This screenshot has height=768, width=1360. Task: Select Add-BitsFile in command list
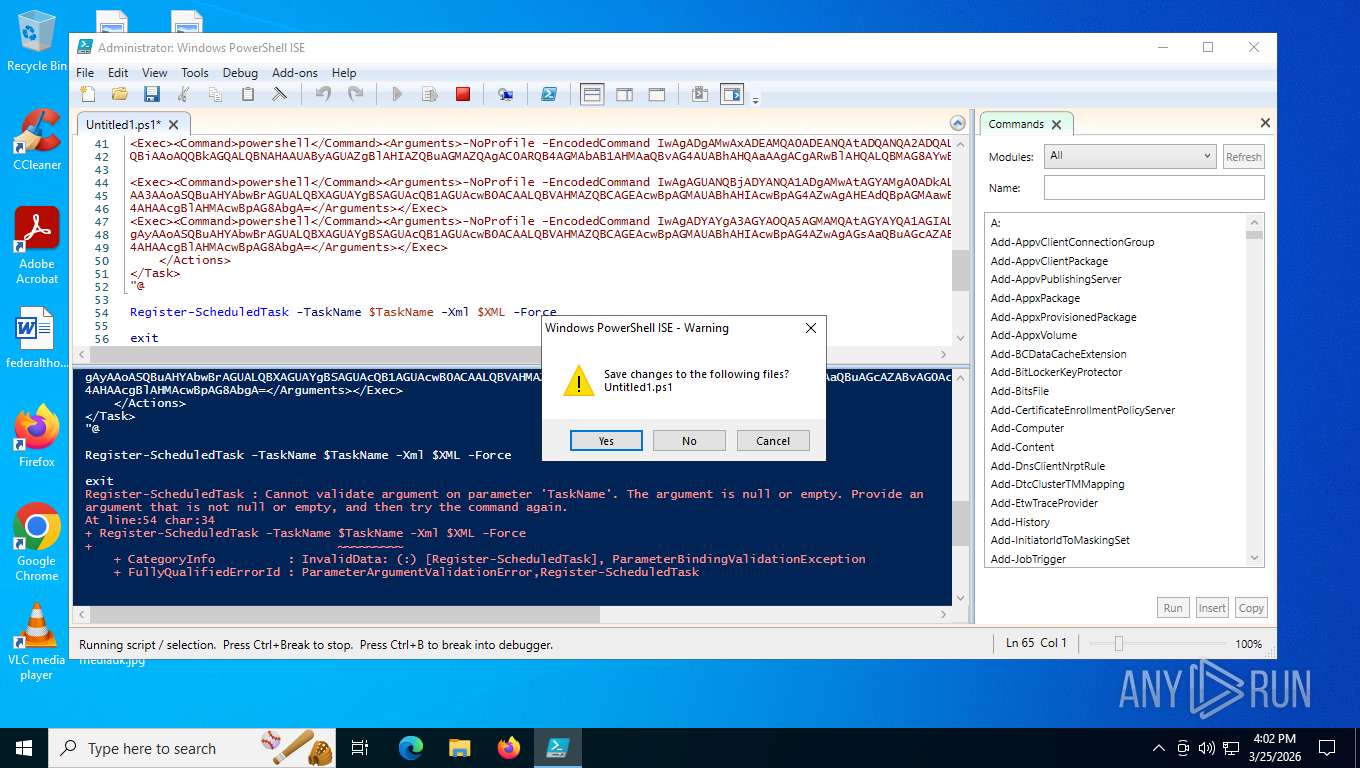(x=1020, y=391)
